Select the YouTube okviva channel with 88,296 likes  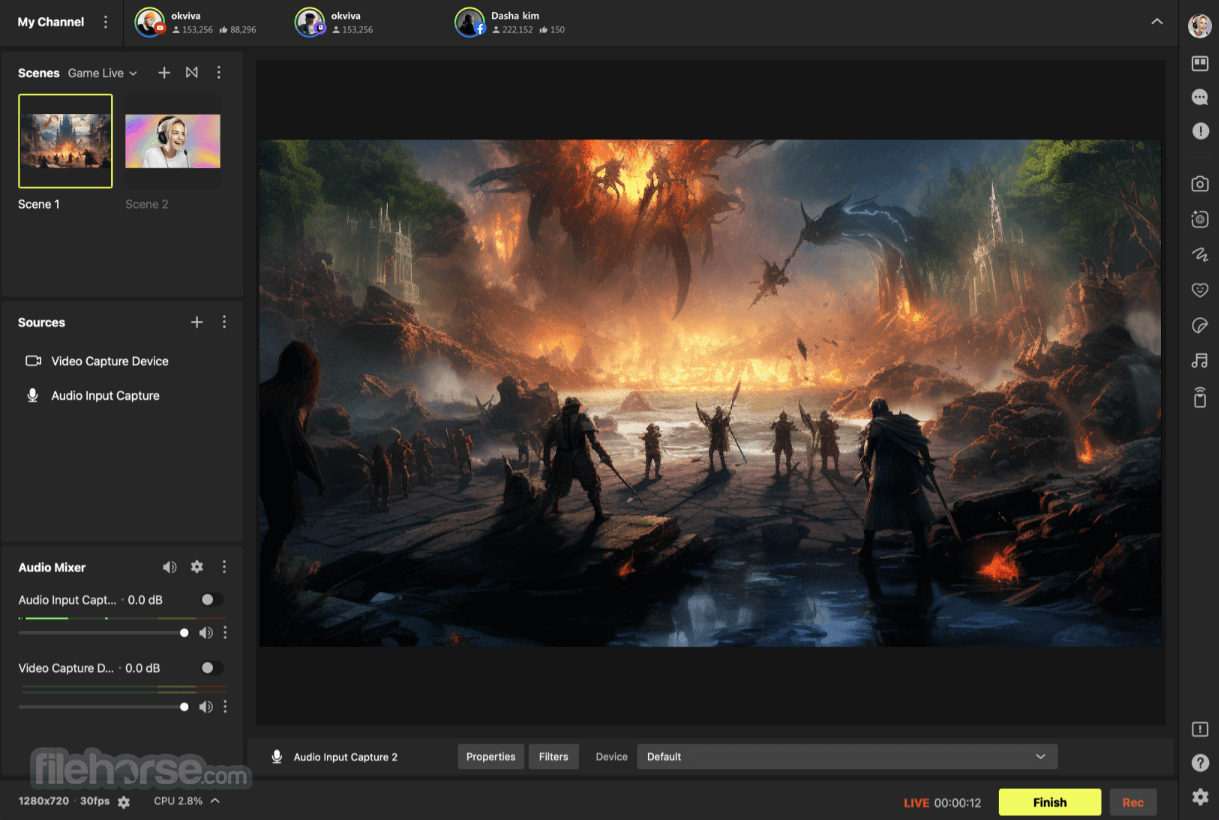click(196, 22)
